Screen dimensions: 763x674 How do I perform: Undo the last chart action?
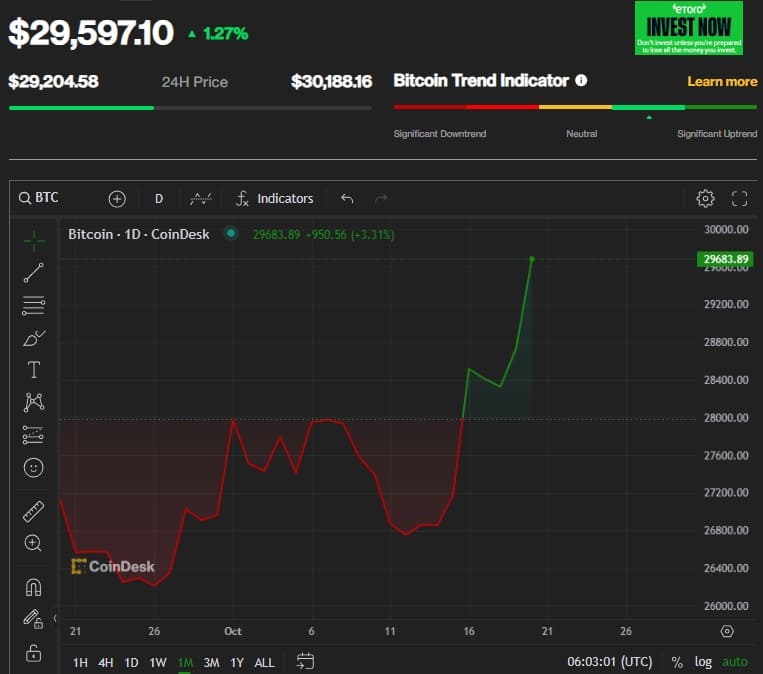(347, 199)
